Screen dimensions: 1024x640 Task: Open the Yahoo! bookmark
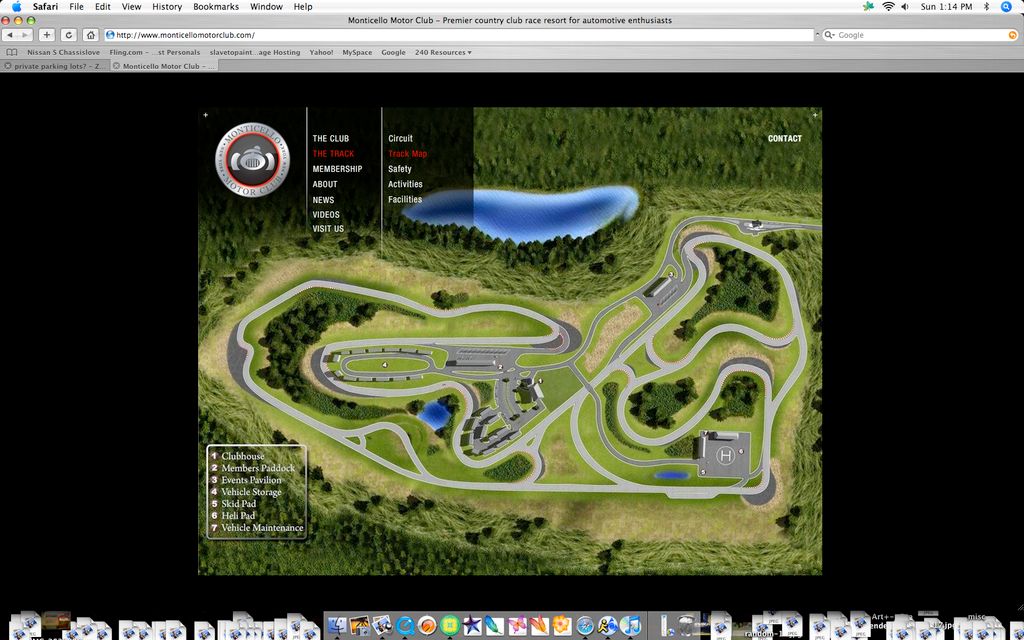pos(321,52)
